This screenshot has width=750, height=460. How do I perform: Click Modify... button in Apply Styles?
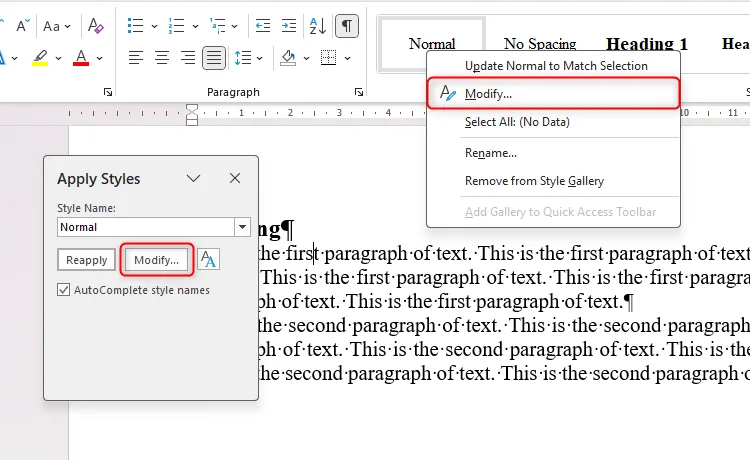point(156,260)
